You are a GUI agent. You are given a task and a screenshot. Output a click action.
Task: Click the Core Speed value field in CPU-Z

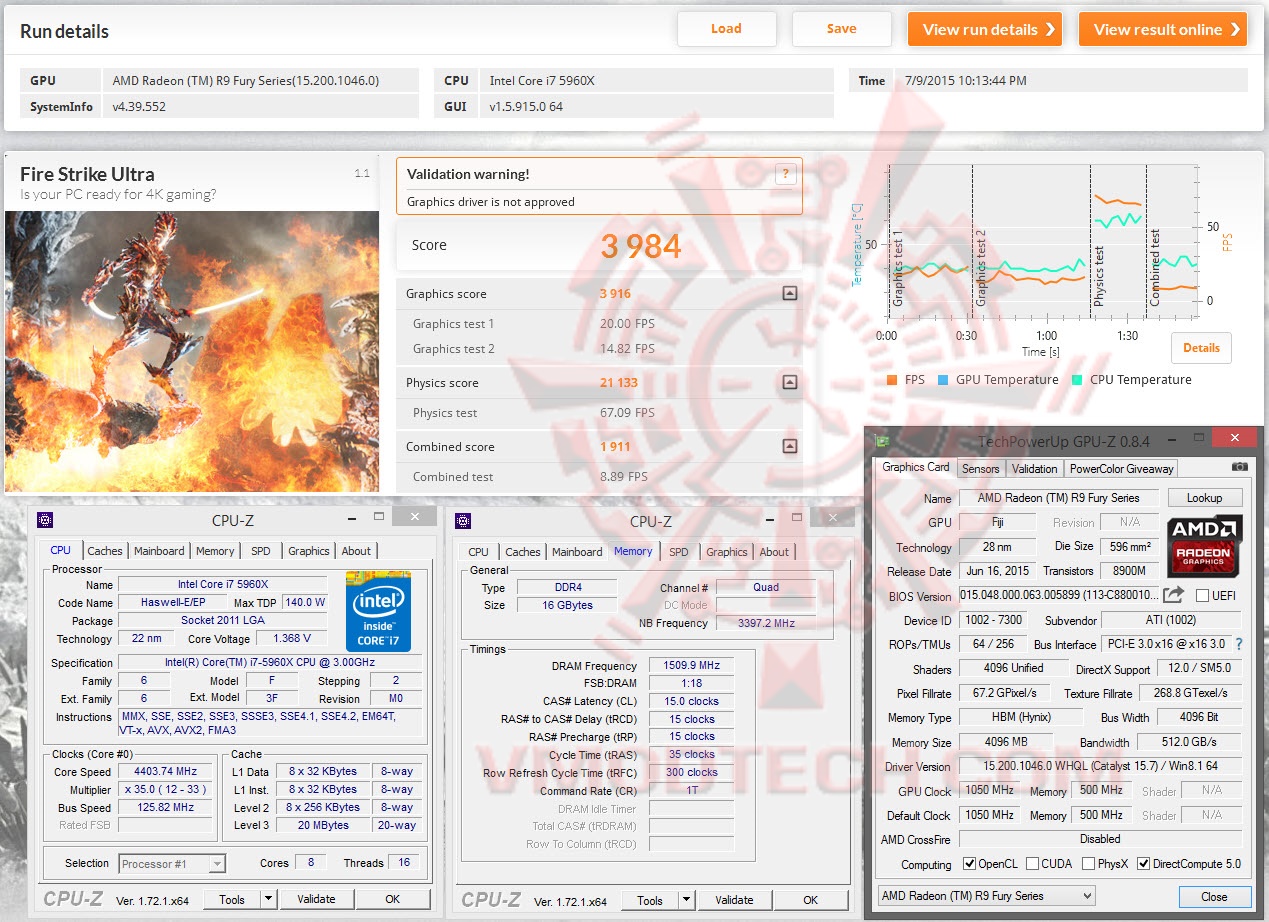[x=165, y=771]
